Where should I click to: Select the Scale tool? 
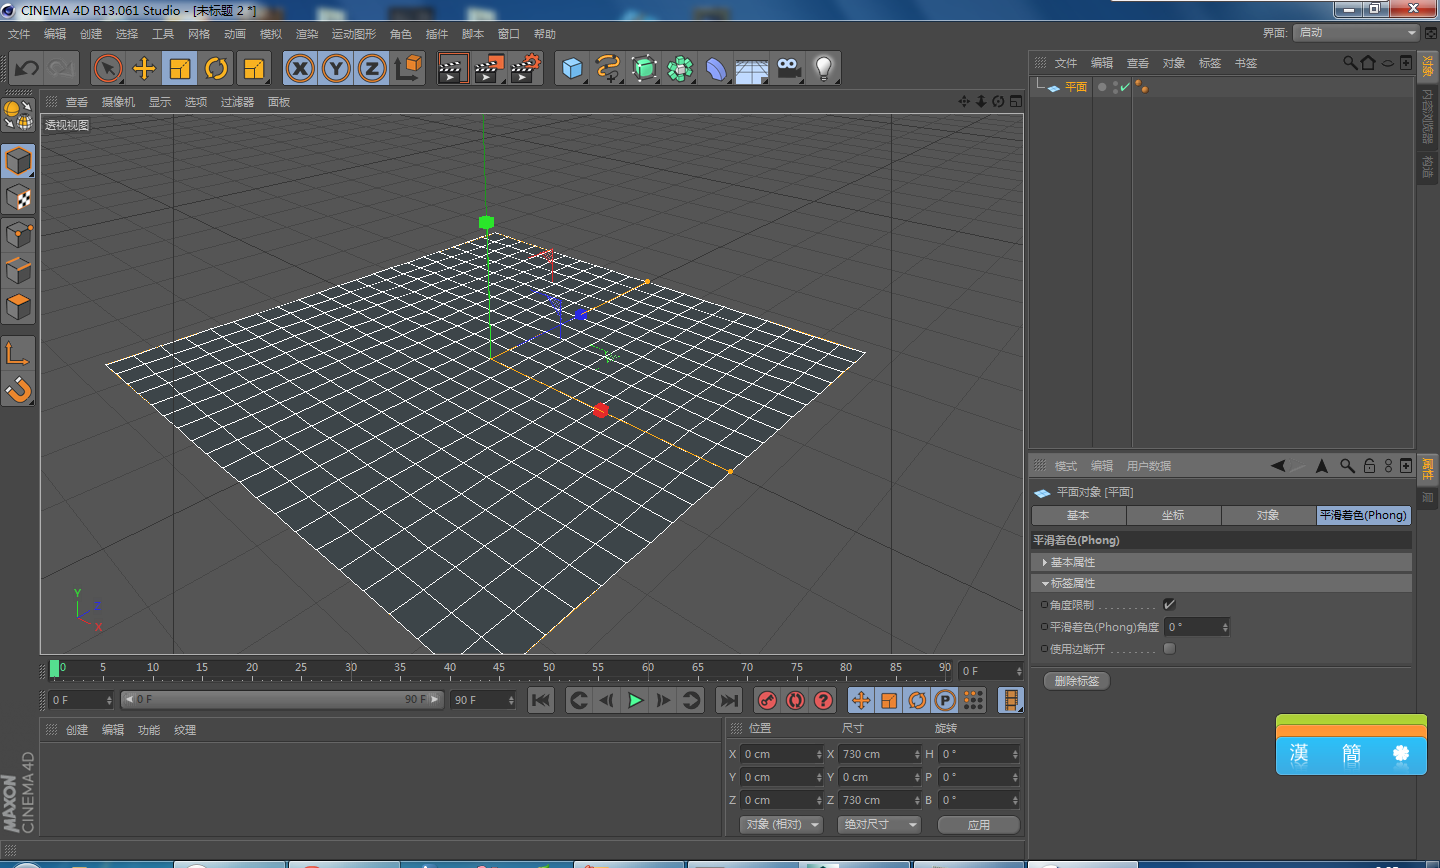tap(180, 68)
